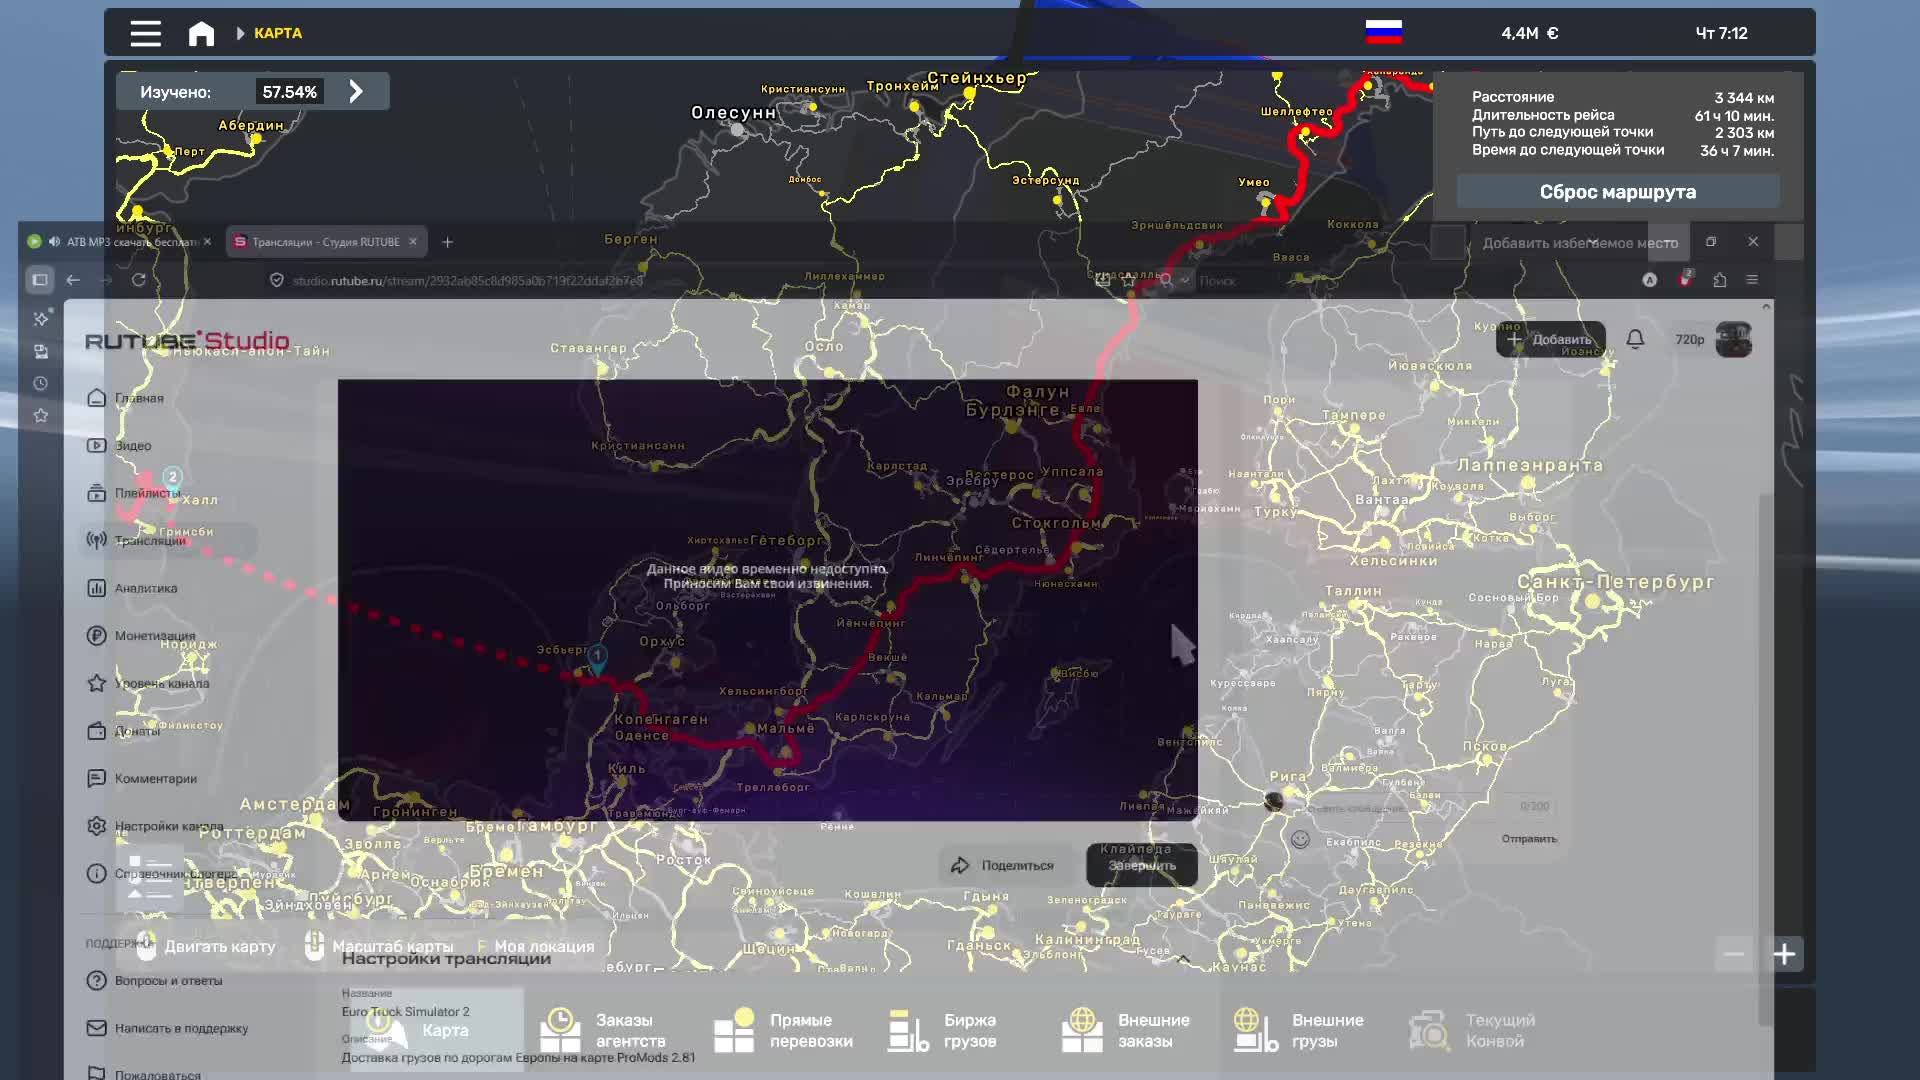The image size is (1920, 1080).
Task: Click the map zoom in plus button
Action: coord(1784,954)
